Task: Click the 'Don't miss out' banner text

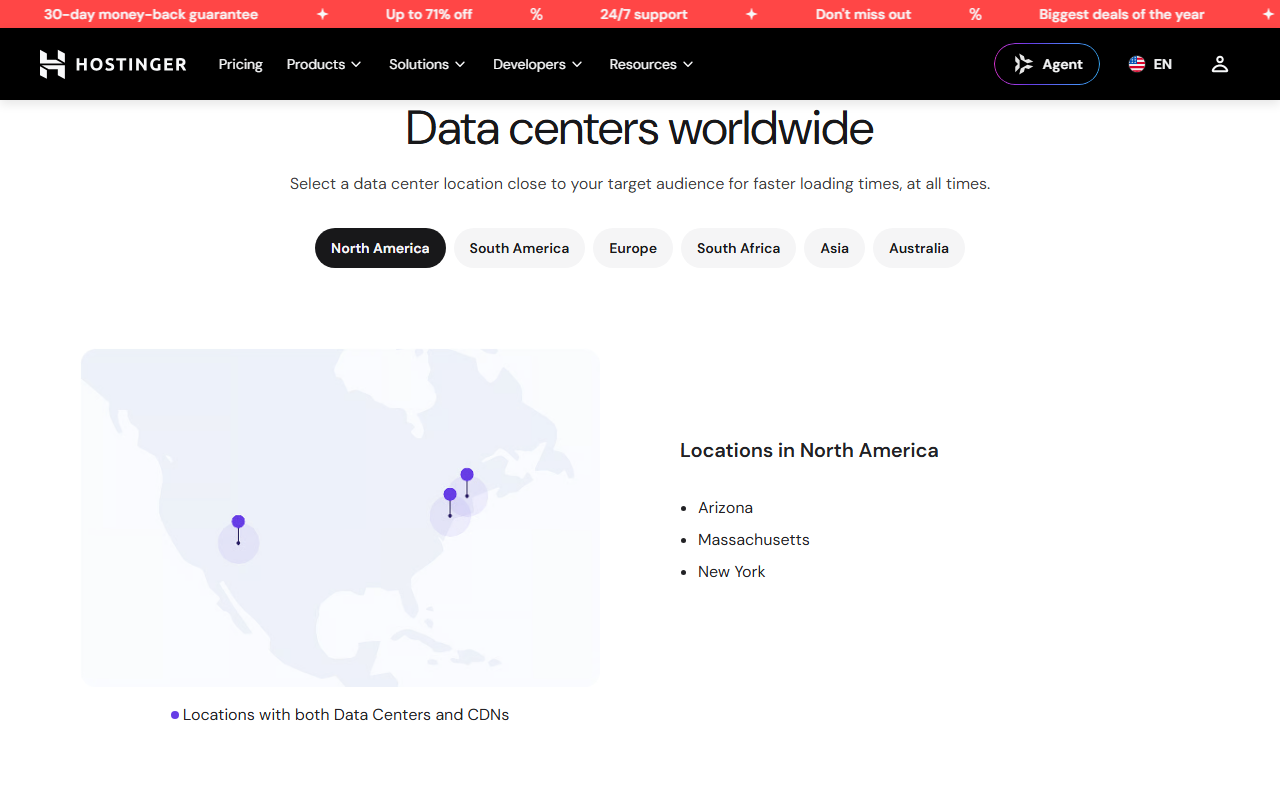Action: tap(863, 14)
